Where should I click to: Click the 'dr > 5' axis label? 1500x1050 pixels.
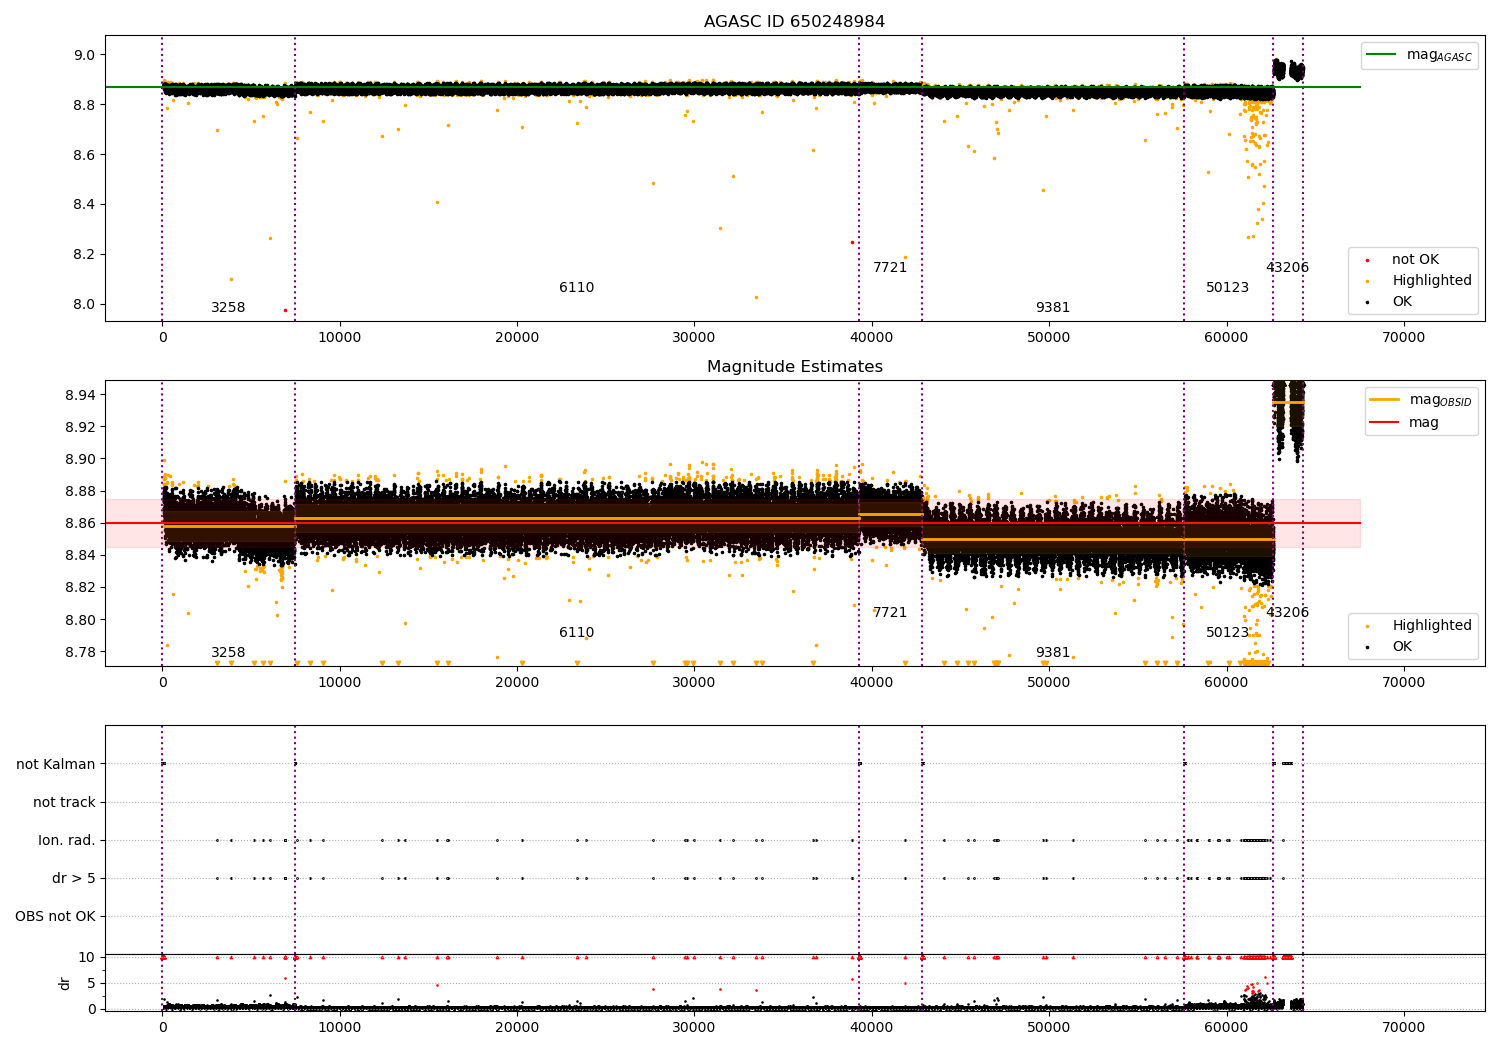point(74,879)
